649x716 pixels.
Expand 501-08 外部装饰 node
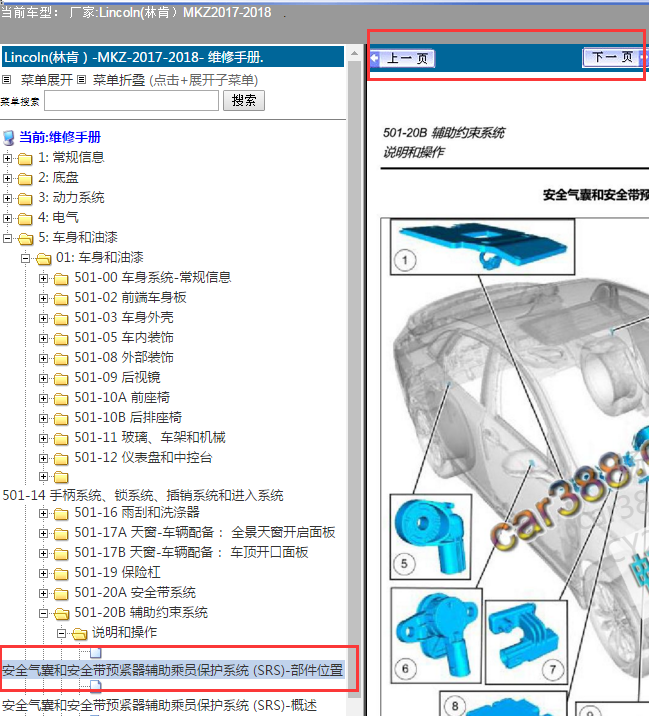point(43,358)
